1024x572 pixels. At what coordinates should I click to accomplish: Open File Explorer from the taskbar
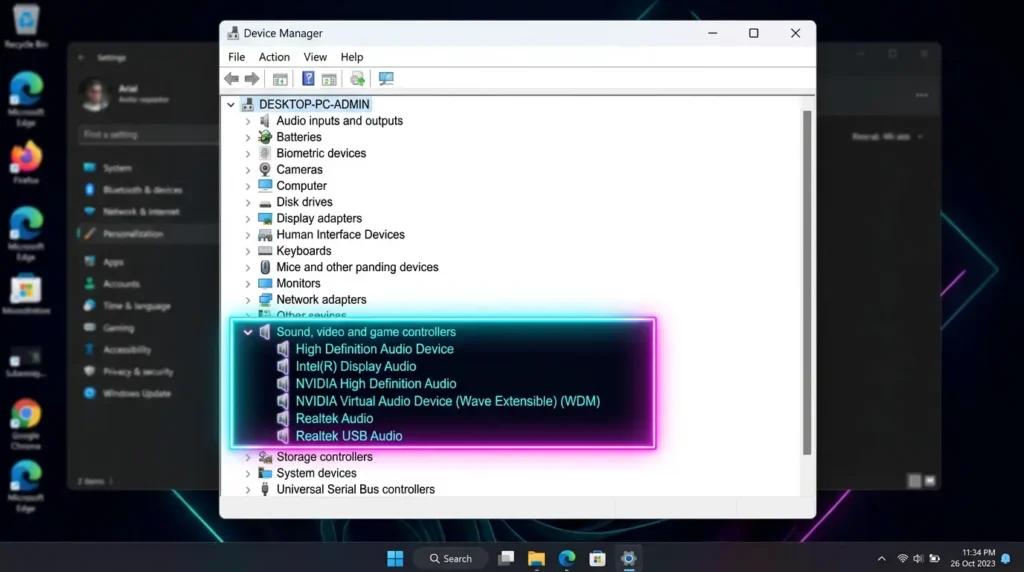[536, 558]
